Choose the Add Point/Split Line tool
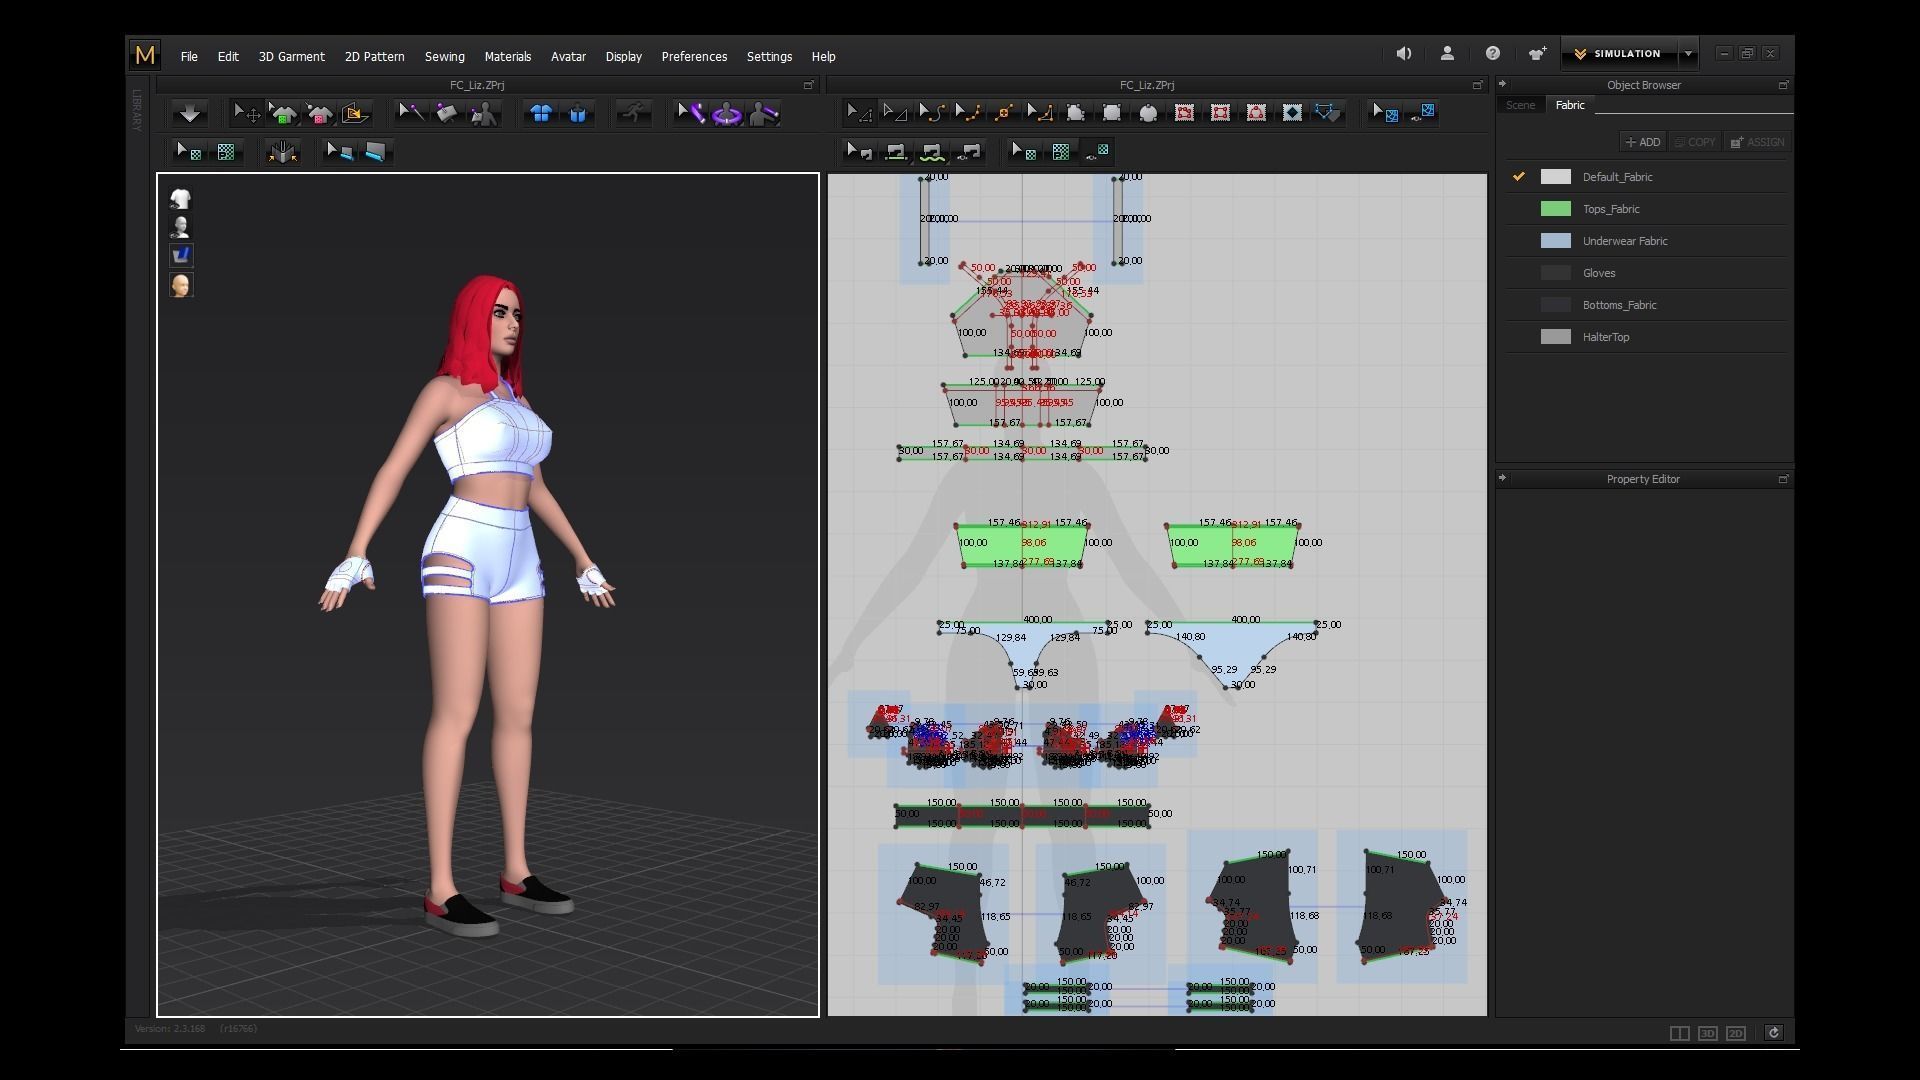The width and height of the screenshot is (1920, 1080). click(x=1003, y=113)
